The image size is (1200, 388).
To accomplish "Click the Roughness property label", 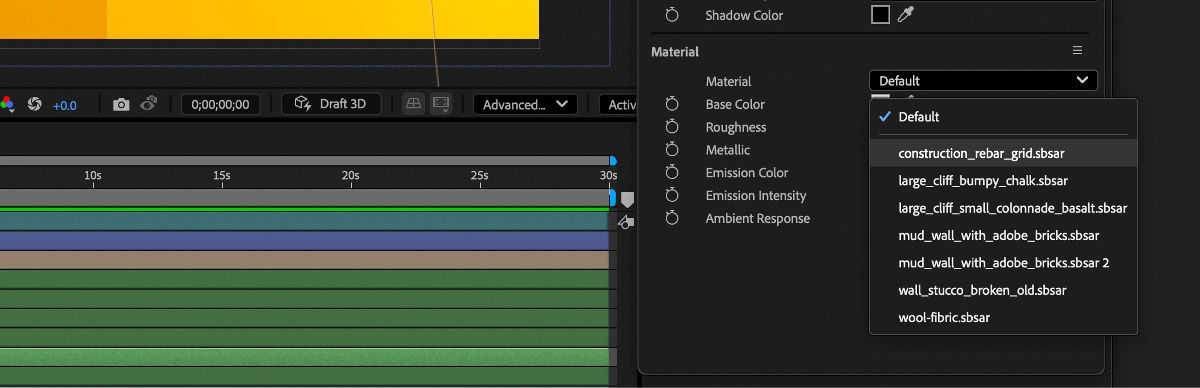I will tap(736, 127).
